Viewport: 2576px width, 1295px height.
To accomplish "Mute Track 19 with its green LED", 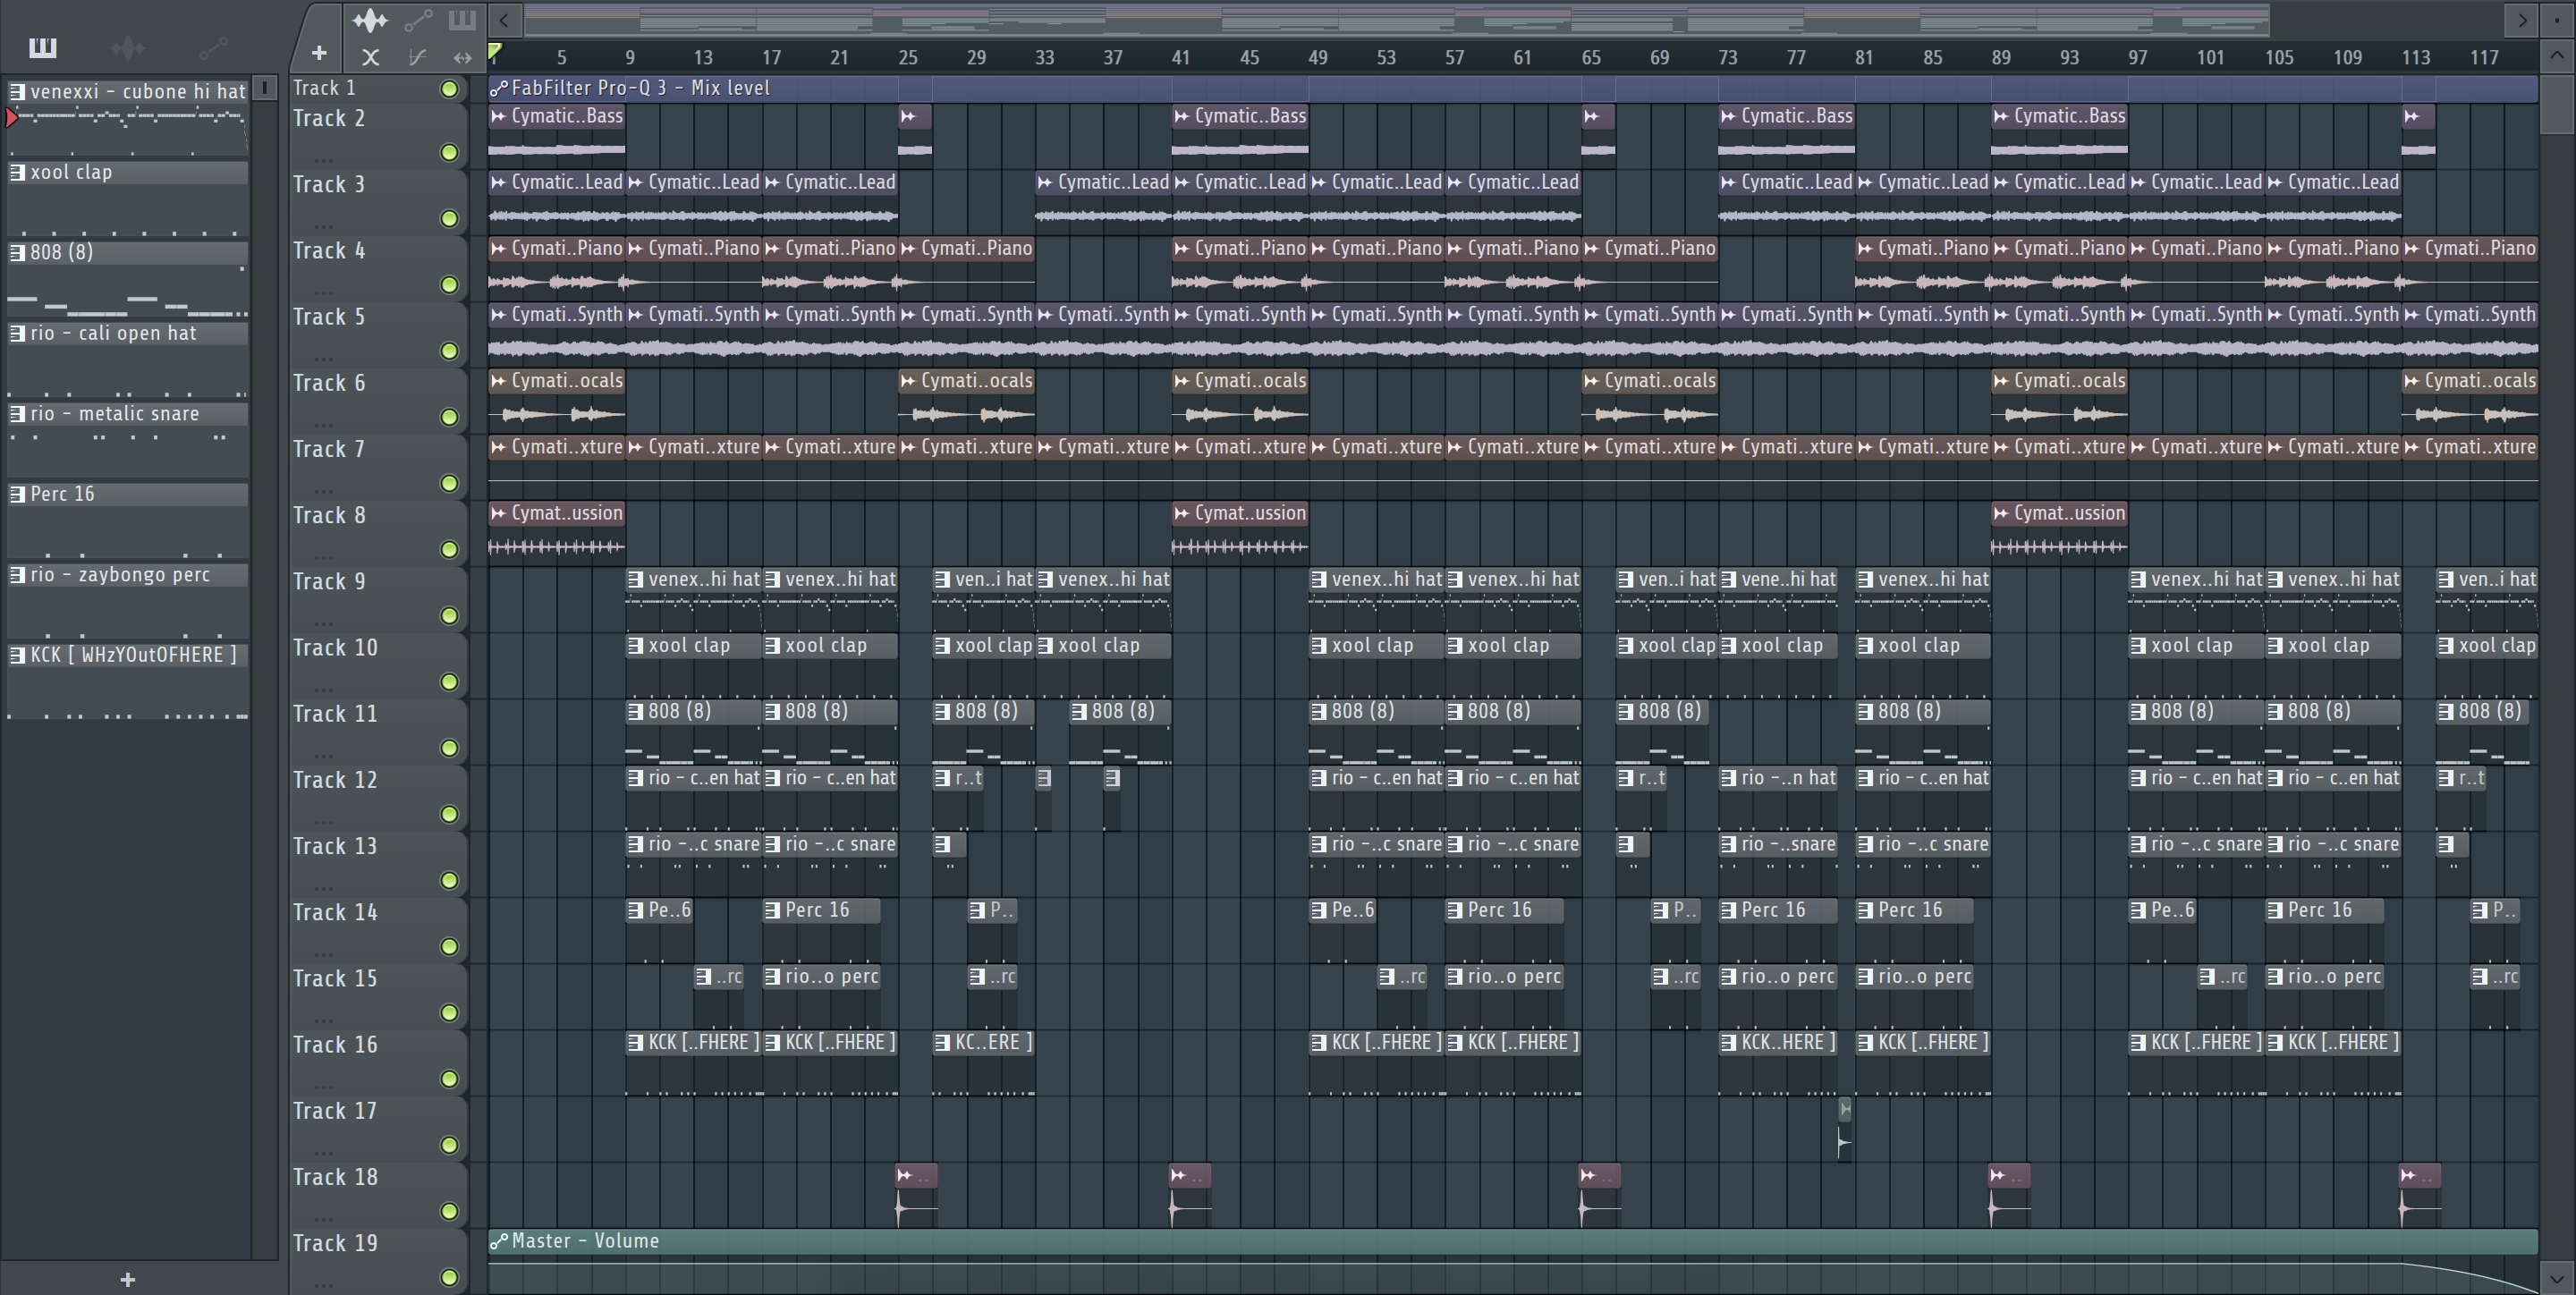I will pyautogui.click(x=450, y=1278).
